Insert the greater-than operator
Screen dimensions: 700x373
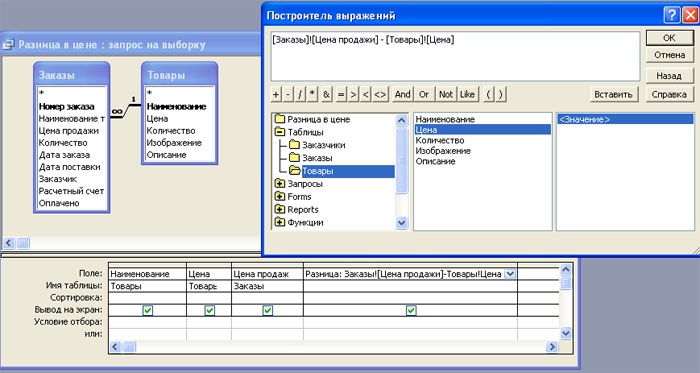(354, 94)
